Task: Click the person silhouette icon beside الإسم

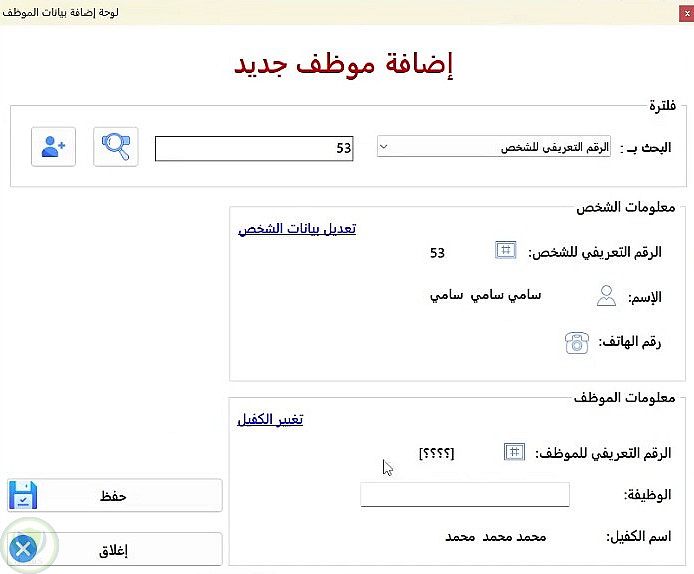Action: tap(606, 296)
